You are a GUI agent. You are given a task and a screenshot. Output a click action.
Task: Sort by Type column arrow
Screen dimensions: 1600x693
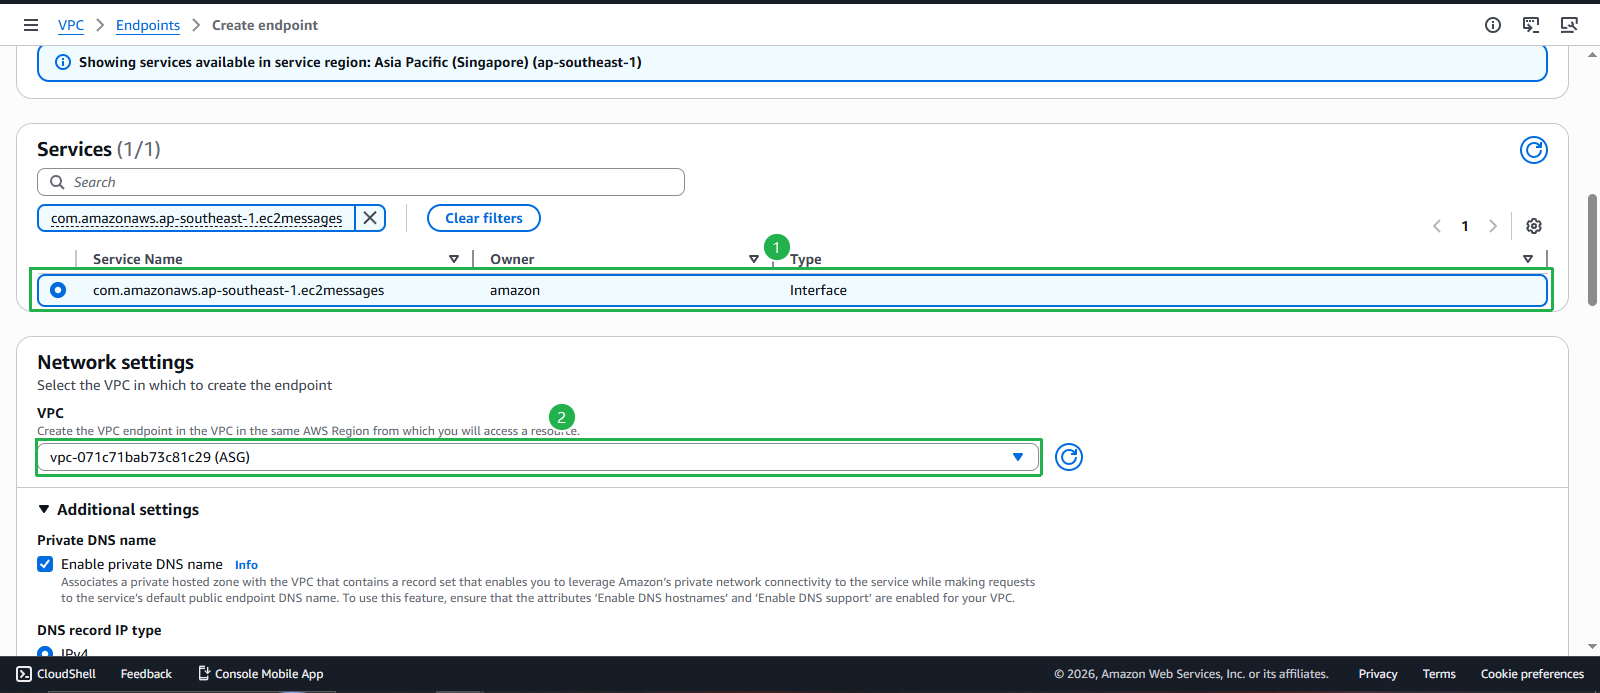[x=1528, y=259]
